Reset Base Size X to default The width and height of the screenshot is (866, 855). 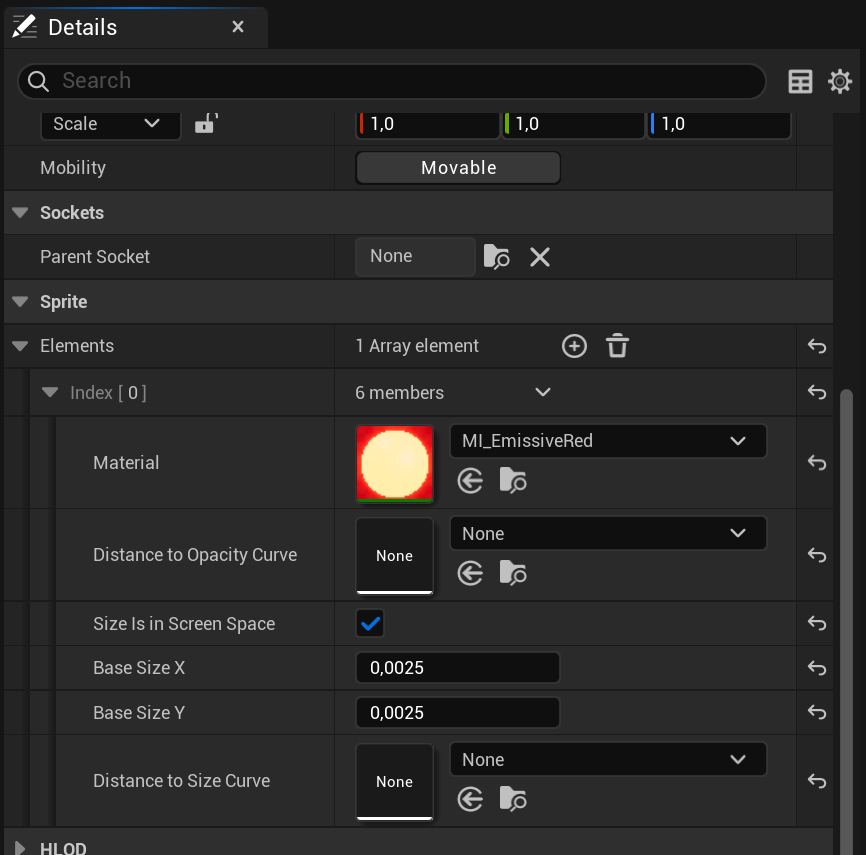[816, 668]
